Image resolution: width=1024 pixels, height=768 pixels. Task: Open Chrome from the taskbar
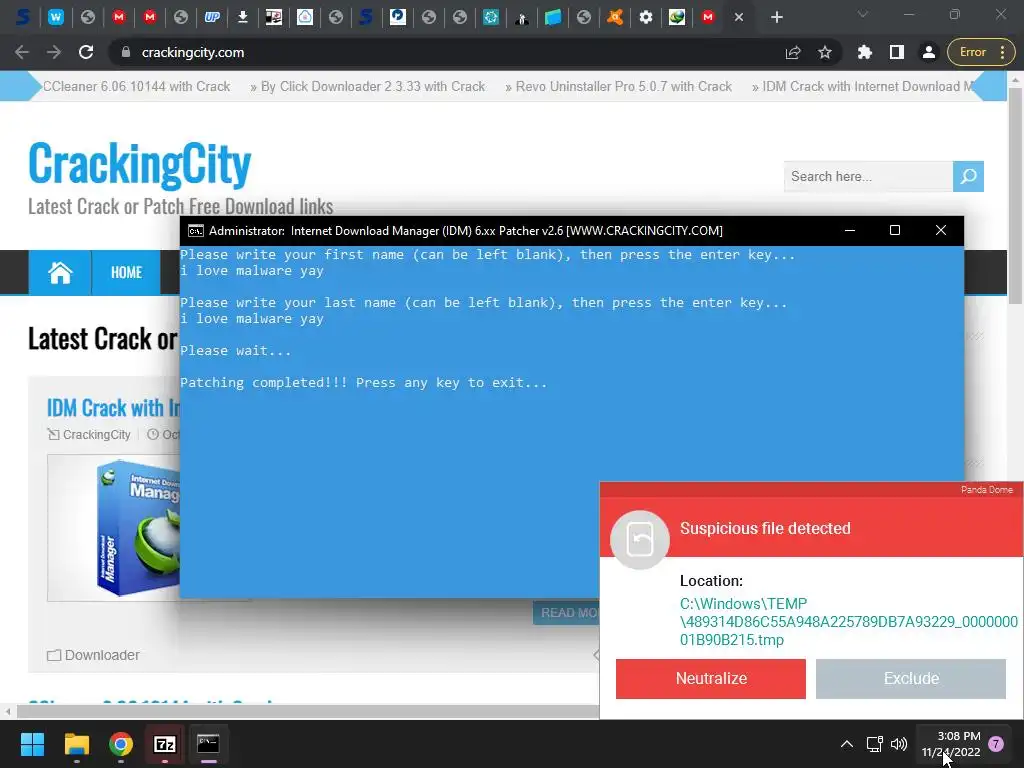tap(121, 744)
